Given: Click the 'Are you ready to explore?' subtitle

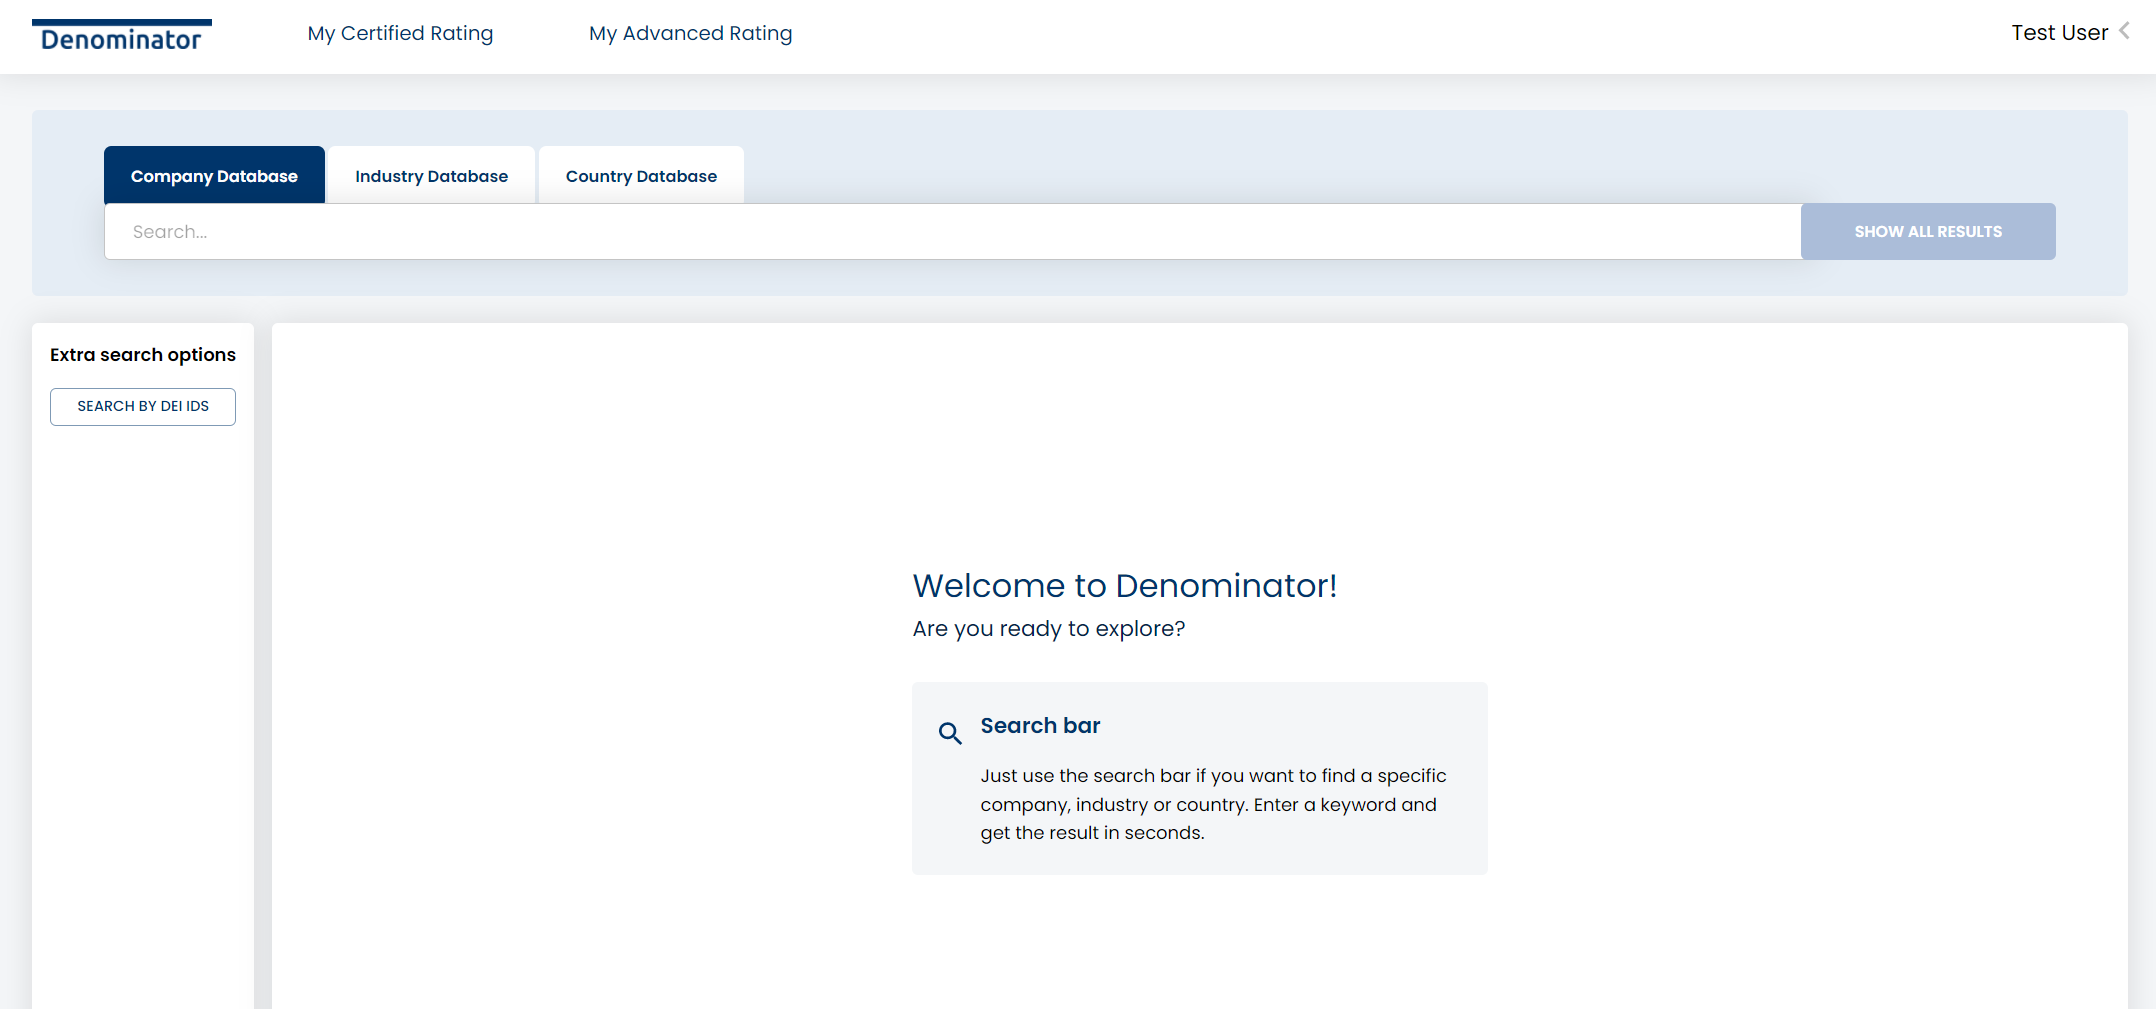Looking at the screenshot, I should coord(1048,629).
